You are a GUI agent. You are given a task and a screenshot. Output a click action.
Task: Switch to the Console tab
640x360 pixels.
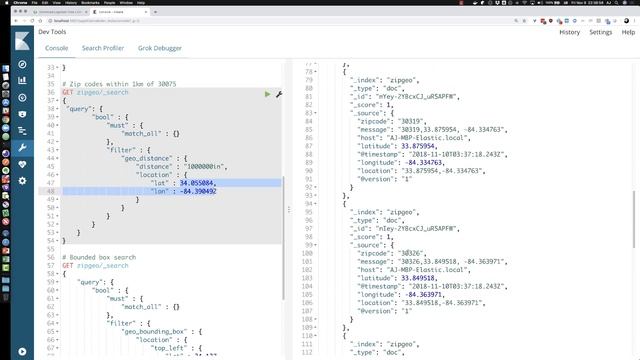click(x=56, y=48)
